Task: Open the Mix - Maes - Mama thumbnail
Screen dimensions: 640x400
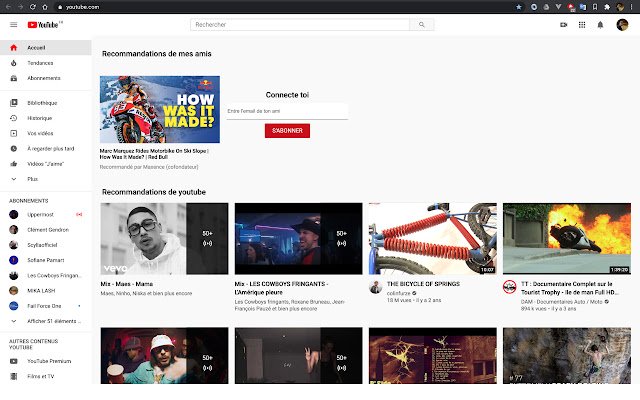Action: pos(164,238)
